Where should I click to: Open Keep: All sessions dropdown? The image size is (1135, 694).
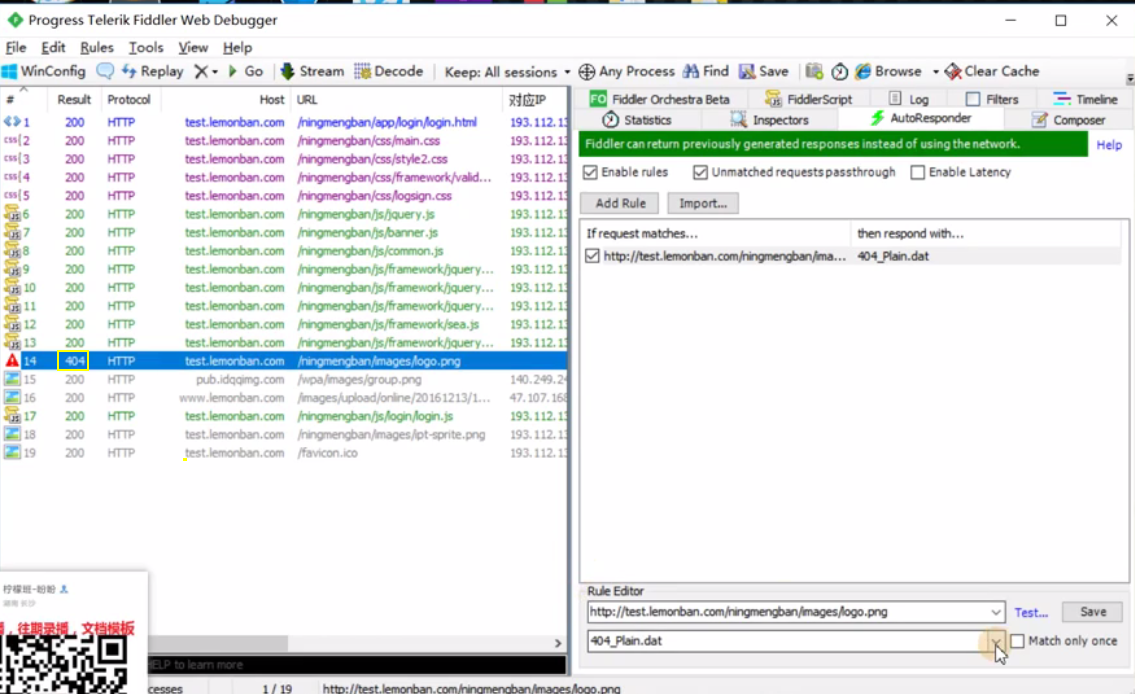507,72
